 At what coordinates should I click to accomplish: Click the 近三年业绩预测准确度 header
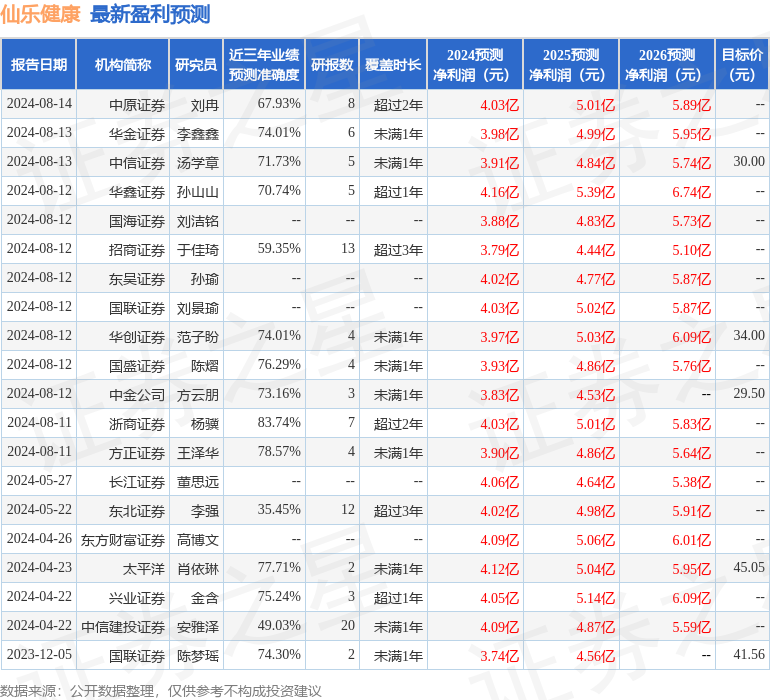point(264,64)
